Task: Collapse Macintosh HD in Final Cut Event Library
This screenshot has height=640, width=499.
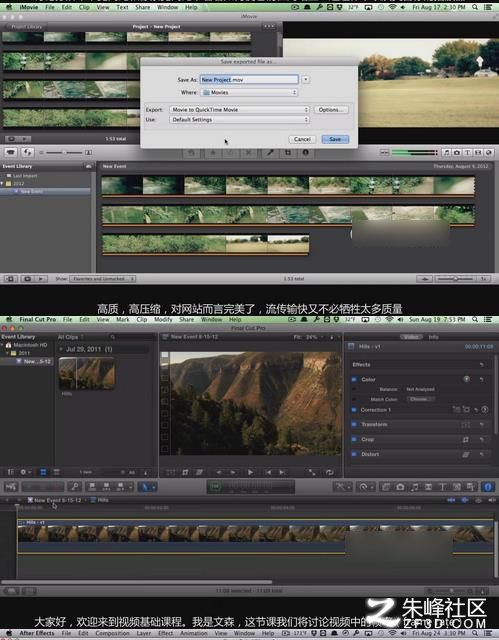Action: [2, 345]
